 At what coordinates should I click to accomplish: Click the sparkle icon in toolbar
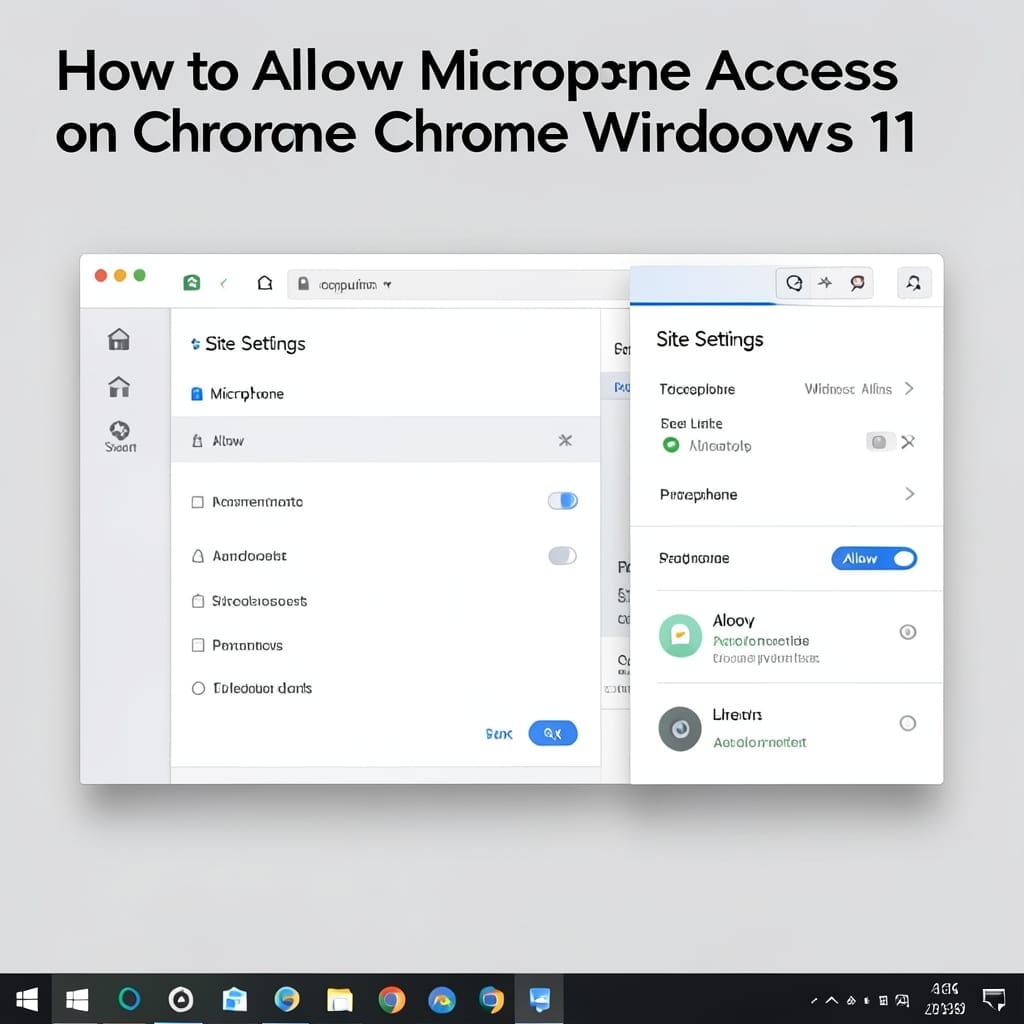pyautogui.click(x=825, y=283)
